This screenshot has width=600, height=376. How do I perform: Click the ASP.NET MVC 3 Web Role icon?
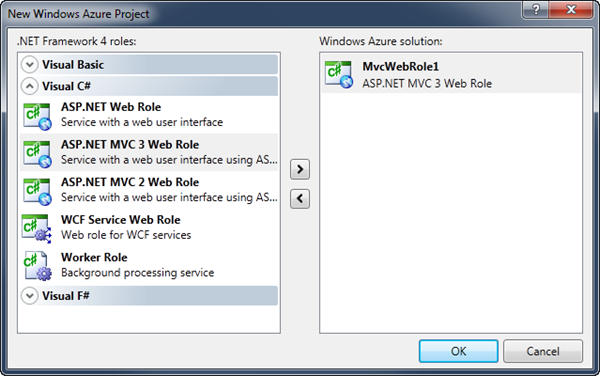(x=37, y=154)
